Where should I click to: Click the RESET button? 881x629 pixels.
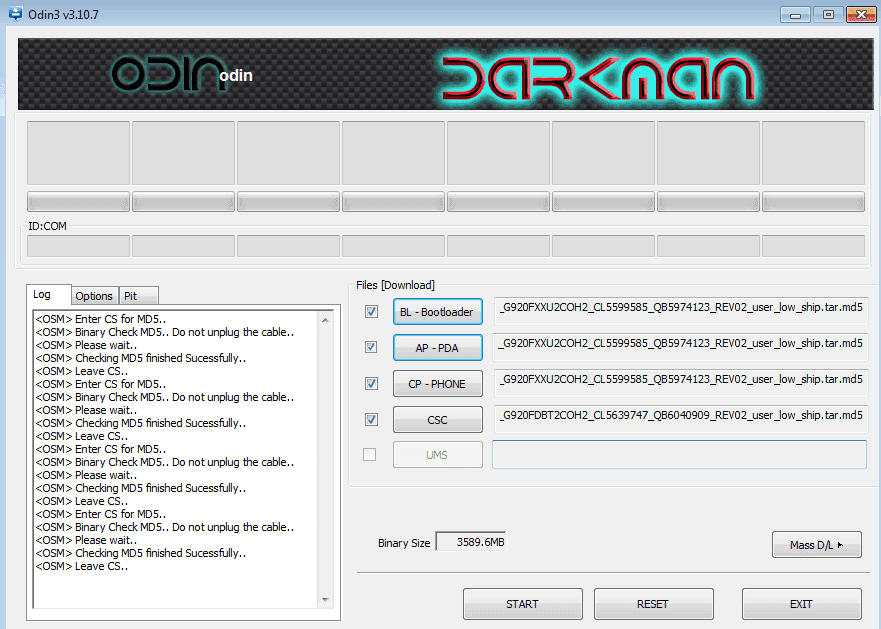[x=653, y=604]
